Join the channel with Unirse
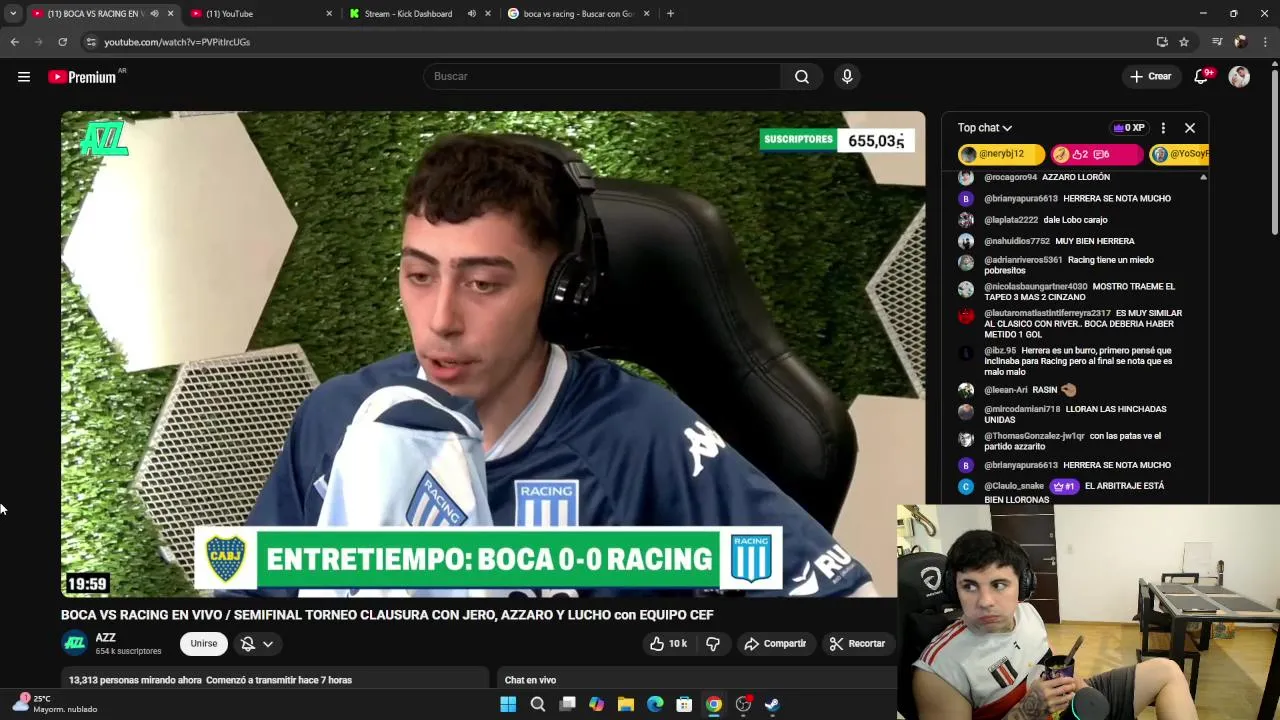The width and height of the screenshot is (1280, 720). (x=204, y=644)
